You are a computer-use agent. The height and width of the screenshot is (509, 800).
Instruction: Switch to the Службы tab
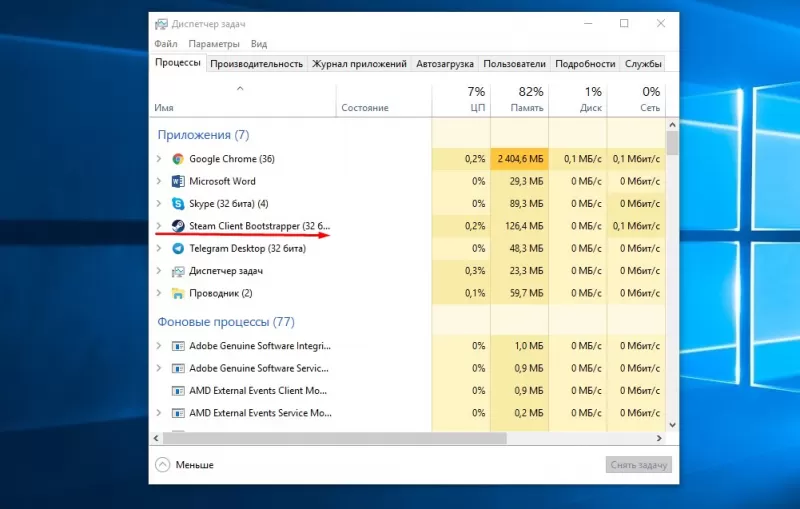pos(643,64)
